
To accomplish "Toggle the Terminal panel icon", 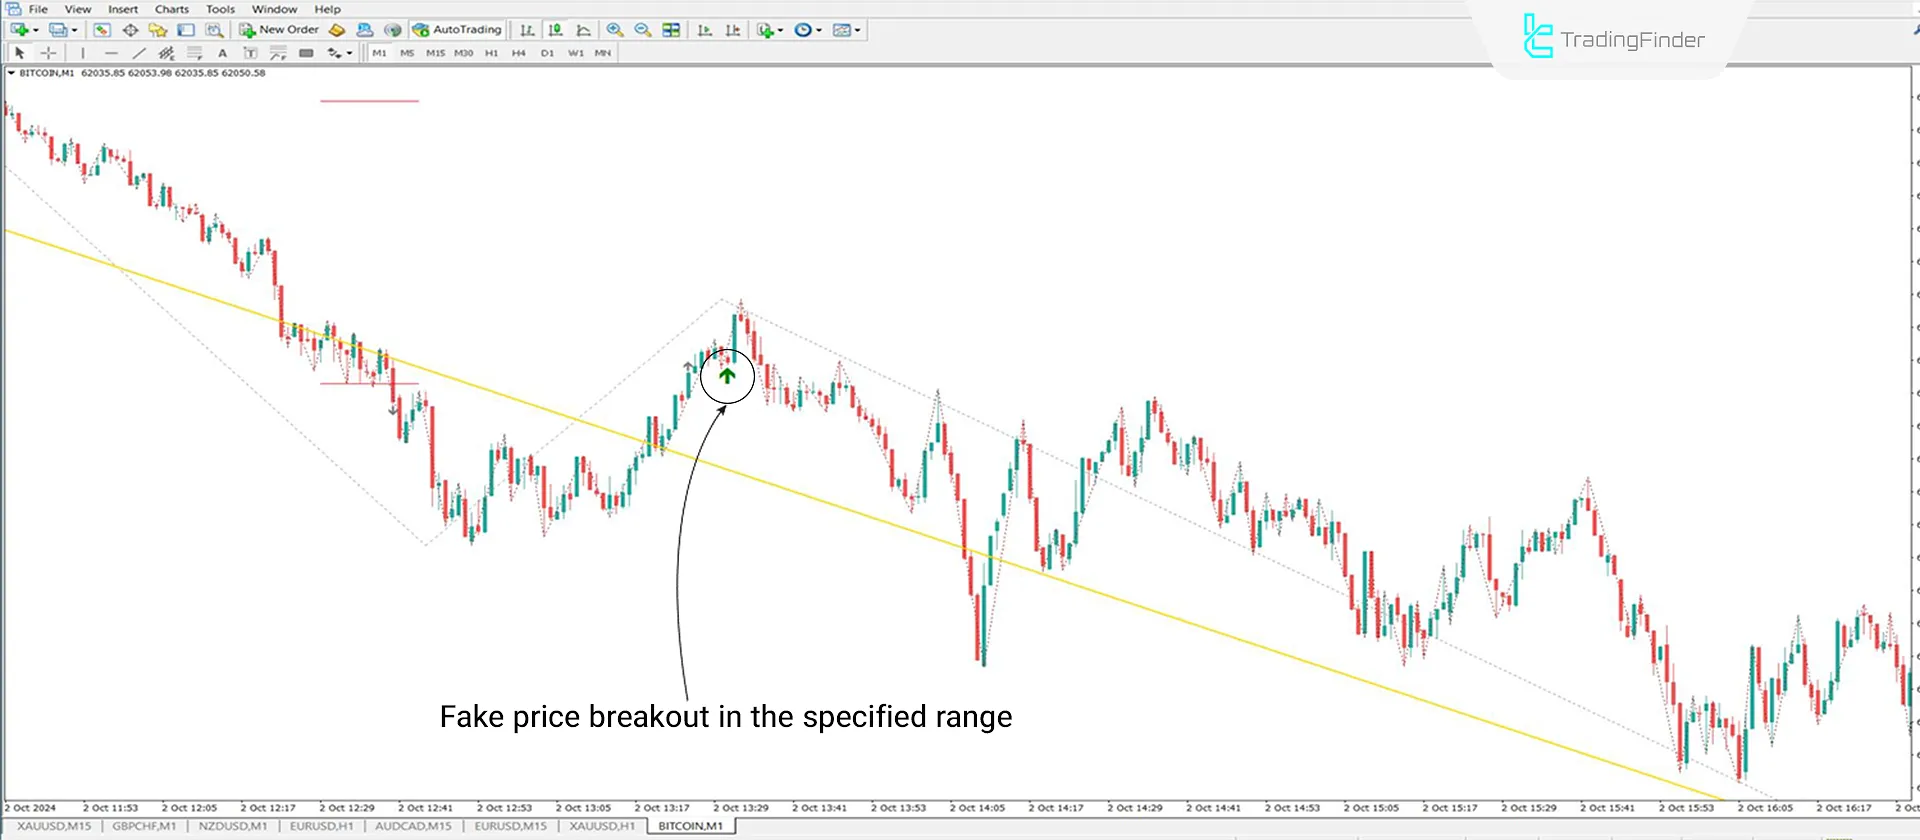I will click(186, 30).
